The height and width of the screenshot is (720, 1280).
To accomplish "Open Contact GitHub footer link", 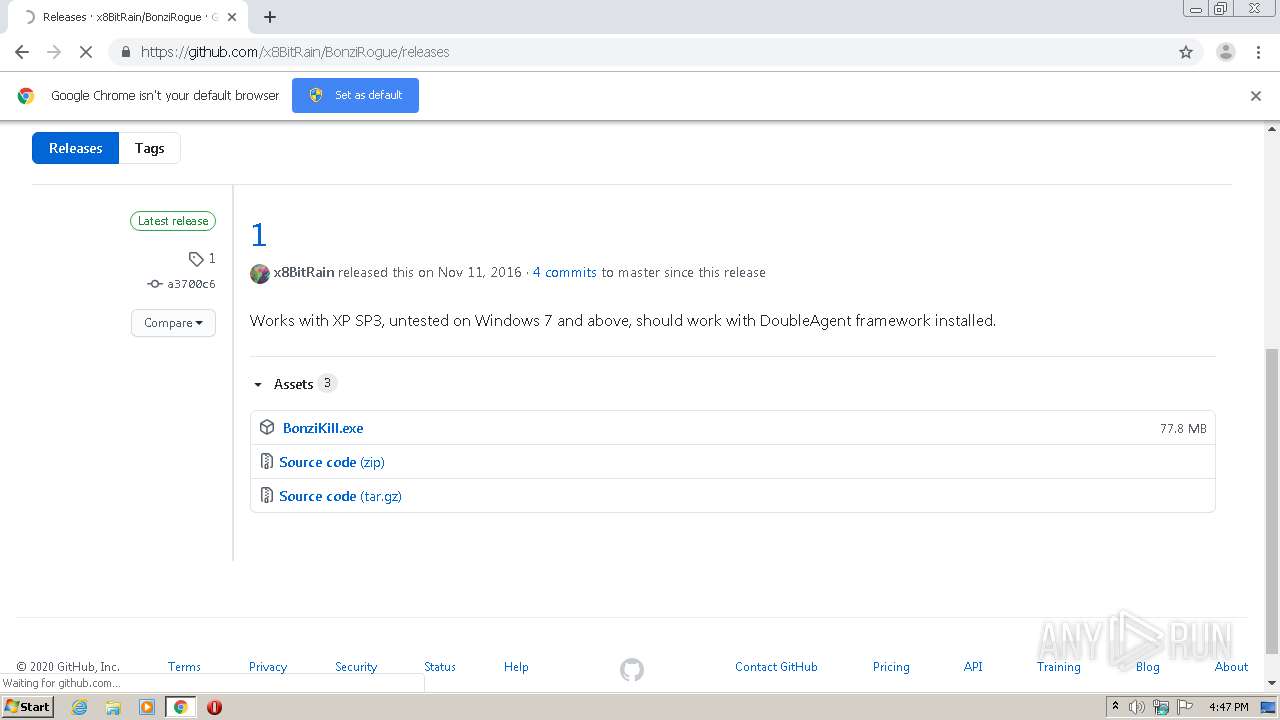I will [776, 667].
